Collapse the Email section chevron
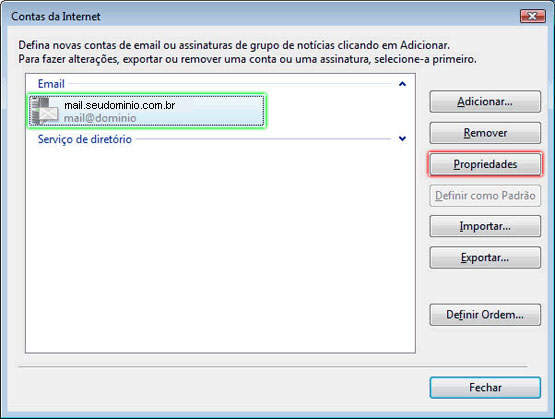The image size is (555, 419). click(402, 84)
